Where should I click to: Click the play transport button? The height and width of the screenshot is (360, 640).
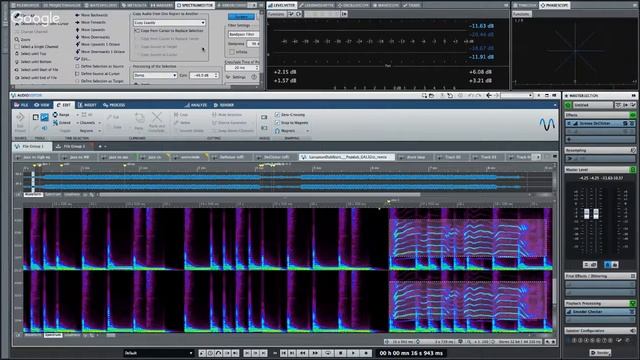[x=353, y=353]
